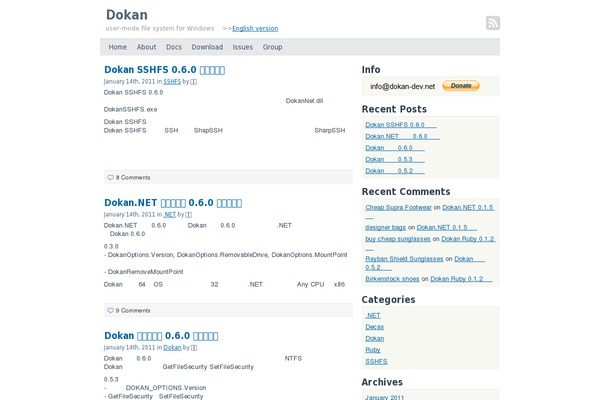Select the Ruby category

coord(373,350)
